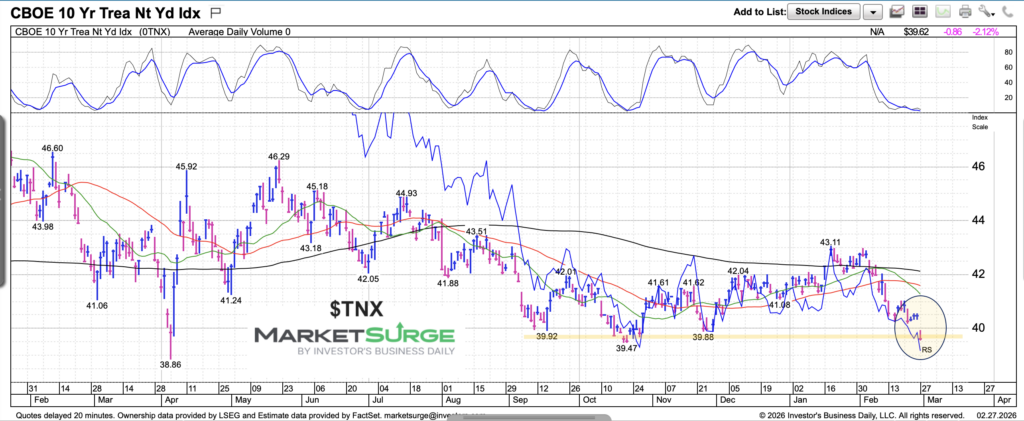Click the green line chart icon
The image size is (1024, 421).
tap(942, 12)
